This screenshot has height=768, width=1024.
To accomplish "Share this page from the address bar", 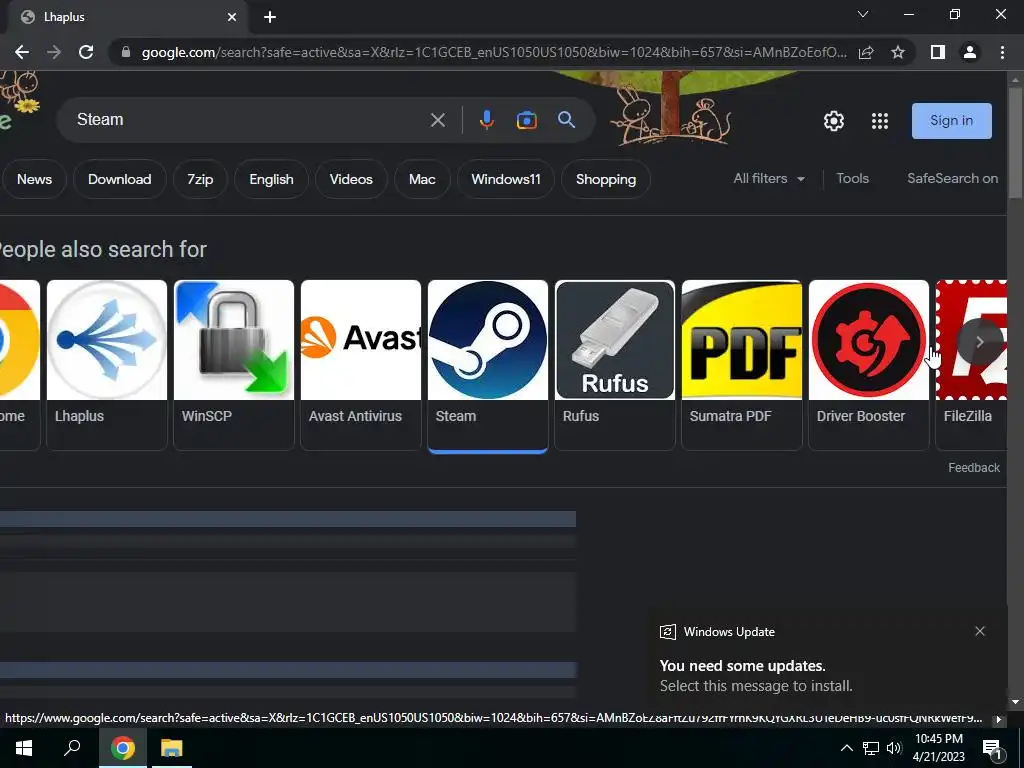I will (x=866, y=52).
